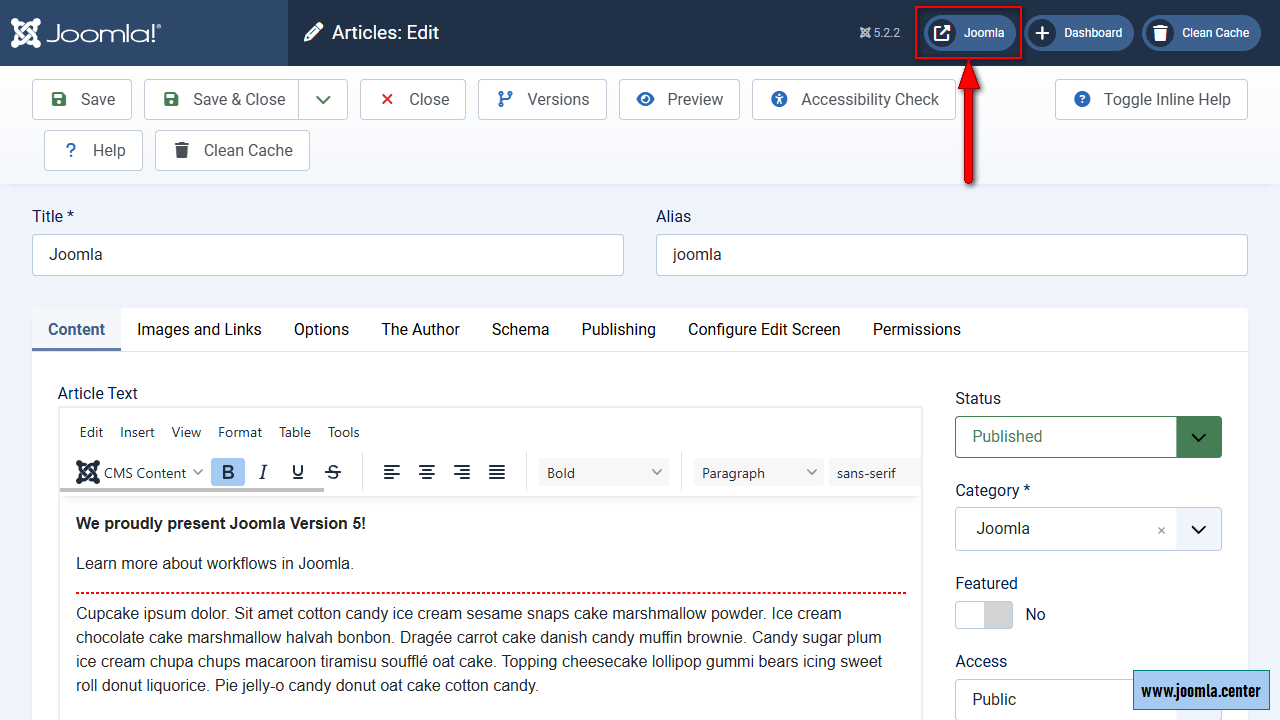Toggle Italic formatting in editor
1280x720 pixels.
point(263,472)
